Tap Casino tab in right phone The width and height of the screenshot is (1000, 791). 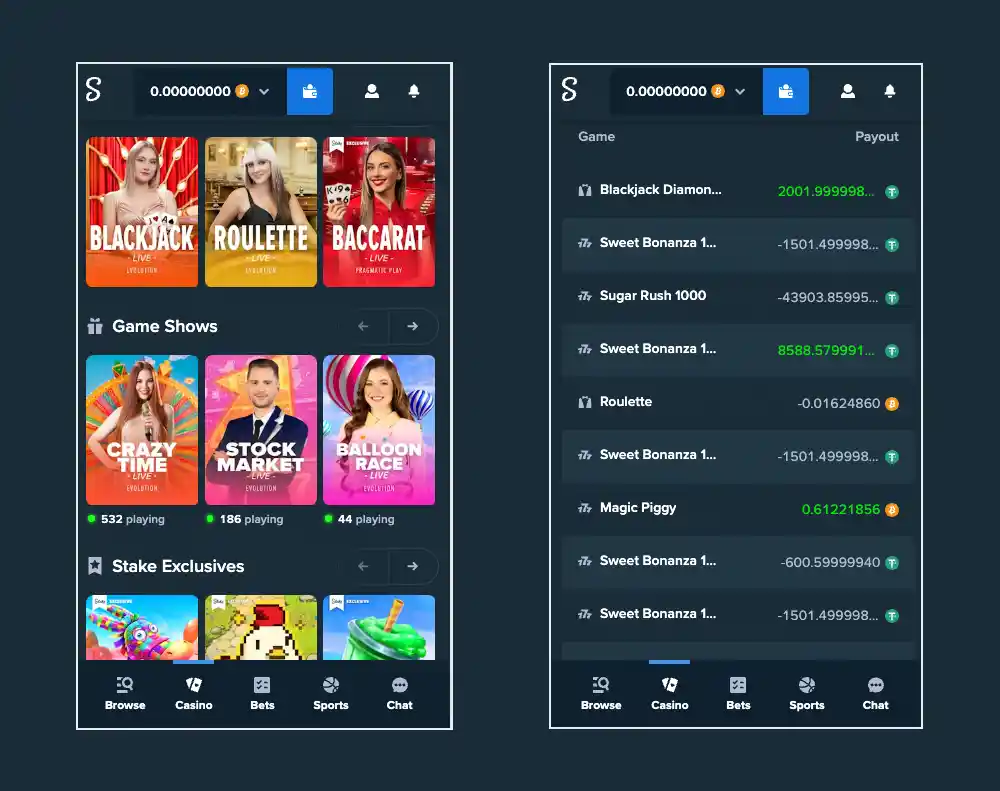[670, 693]
